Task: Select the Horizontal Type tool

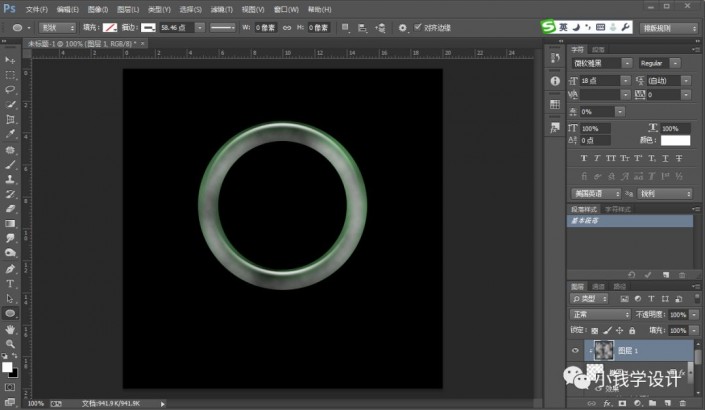Action: click(10, 283)
